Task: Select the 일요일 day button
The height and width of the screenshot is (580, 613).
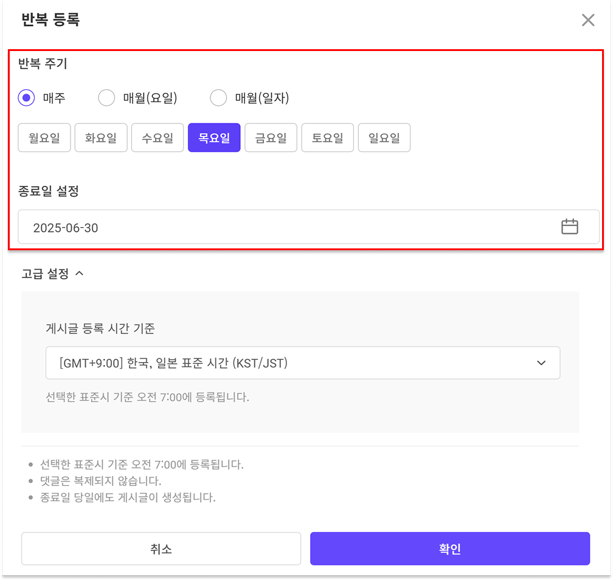Action: (x=384, y=138)
